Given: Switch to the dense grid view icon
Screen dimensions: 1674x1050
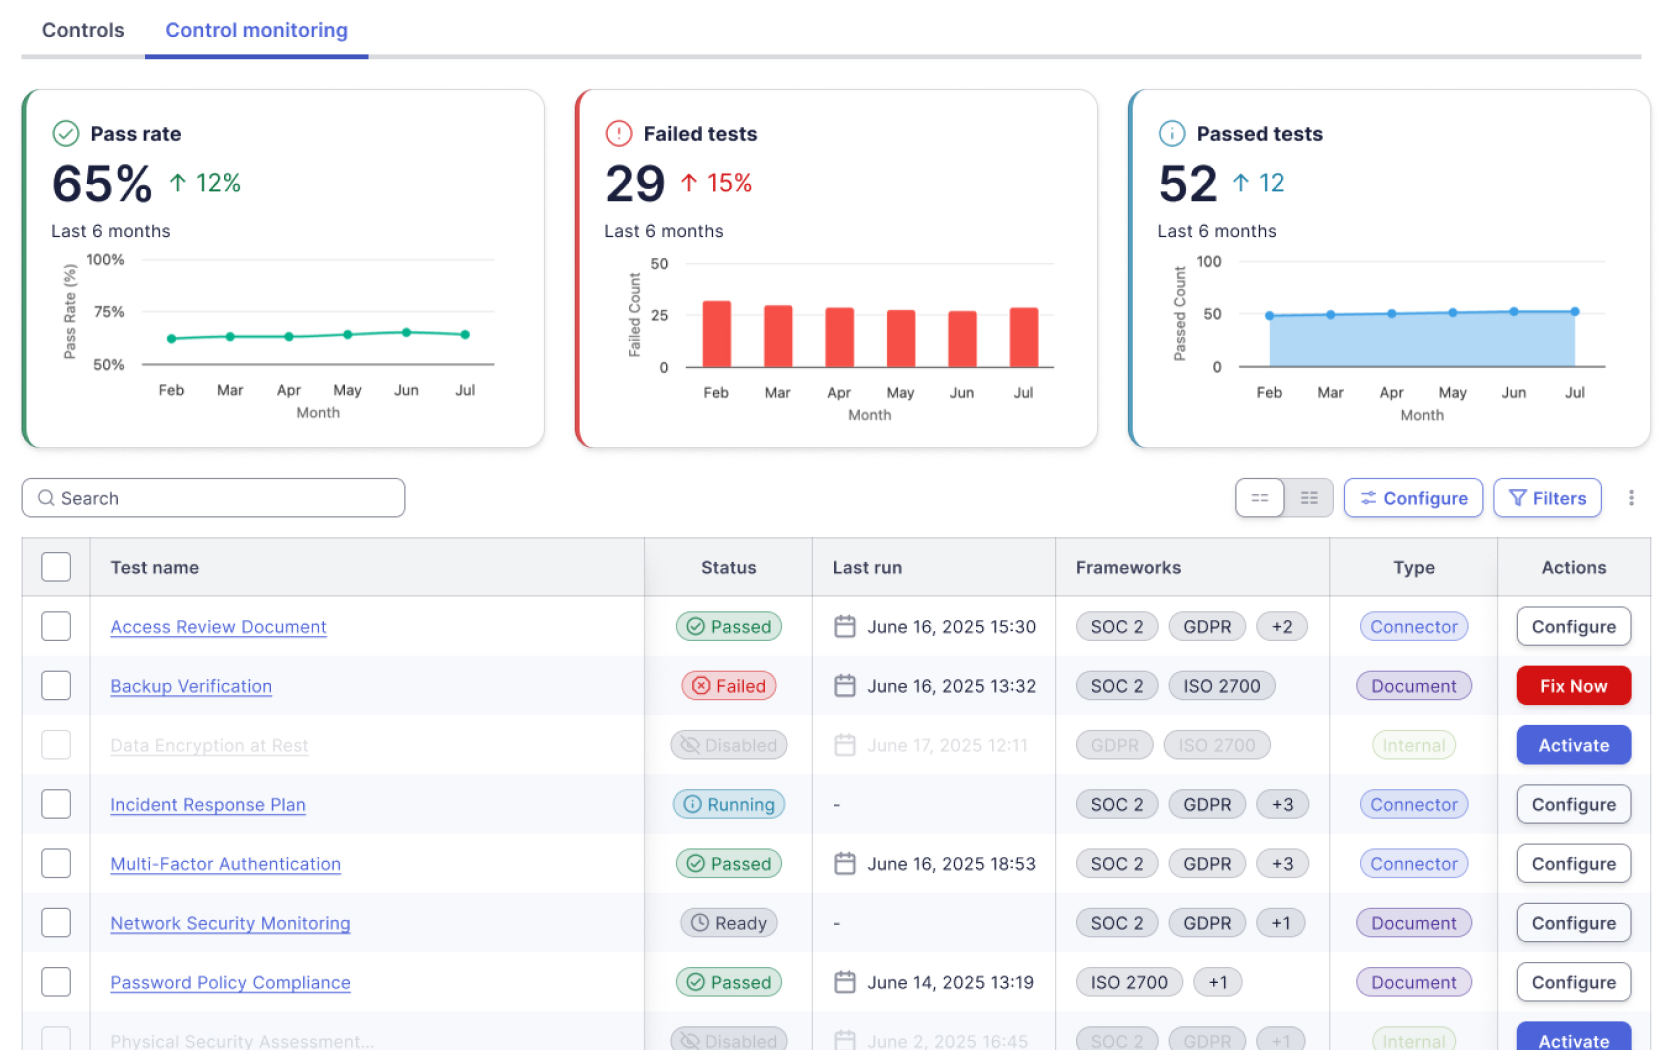Looking at the screenshot, I should pyautogui.click(x=1308, y=498).
